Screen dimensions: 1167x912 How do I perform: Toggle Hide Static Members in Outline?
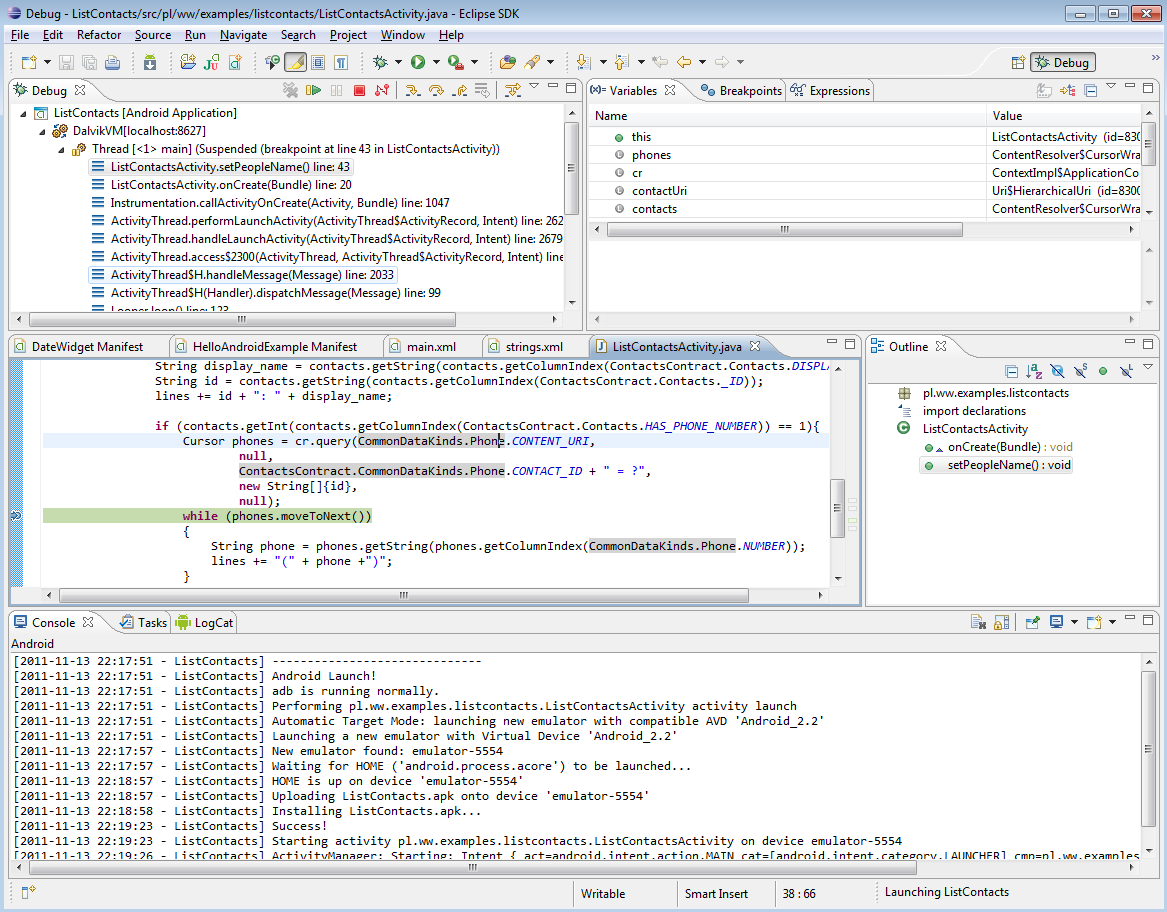(x=1080, y=371)
